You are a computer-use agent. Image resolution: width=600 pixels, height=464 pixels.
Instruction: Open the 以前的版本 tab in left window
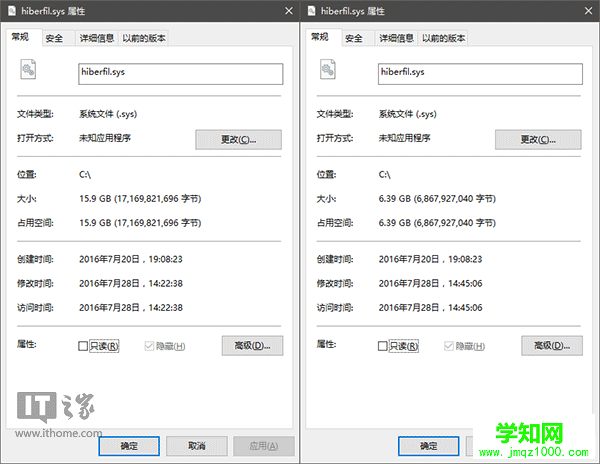[x=144, y=38]
